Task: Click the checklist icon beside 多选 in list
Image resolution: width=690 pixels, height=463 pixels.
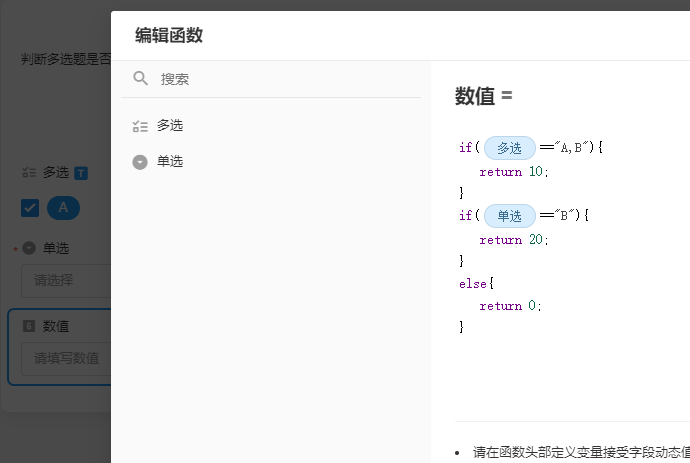Action: tap(140, 126)
